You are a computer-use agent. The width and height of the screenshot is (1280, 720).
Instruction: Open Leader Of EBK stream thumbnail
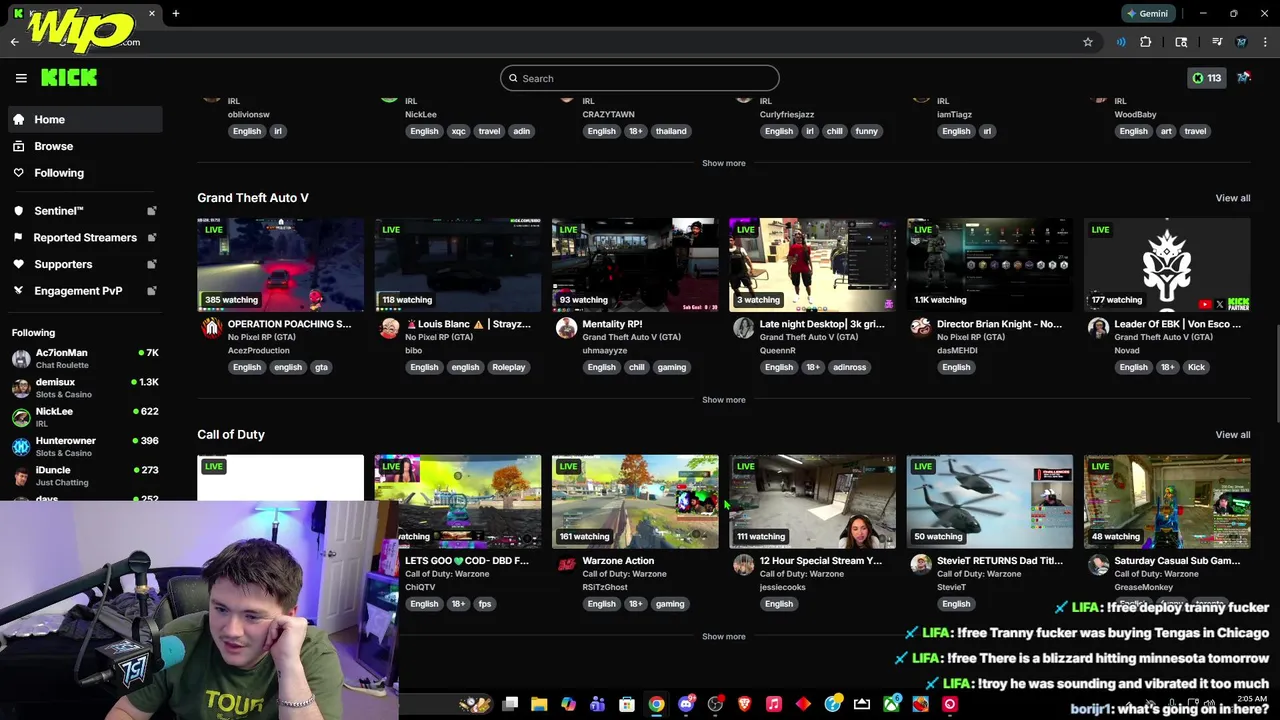click(x=1167, y=265)
